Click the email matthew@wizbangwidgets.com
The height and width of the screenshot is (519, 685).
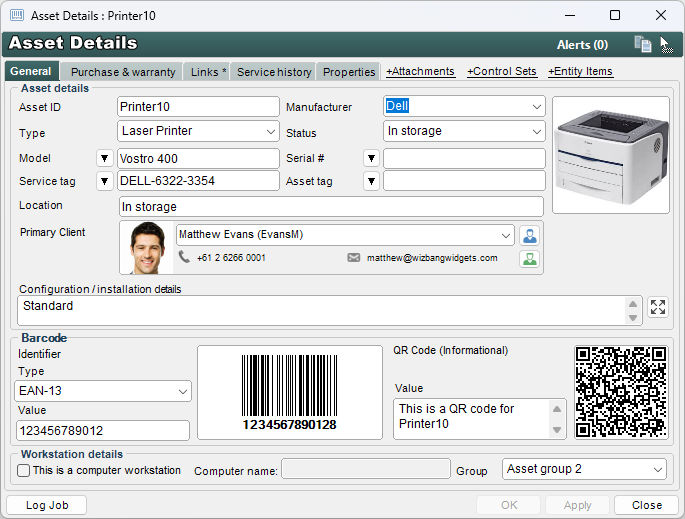tap(432, 258)
